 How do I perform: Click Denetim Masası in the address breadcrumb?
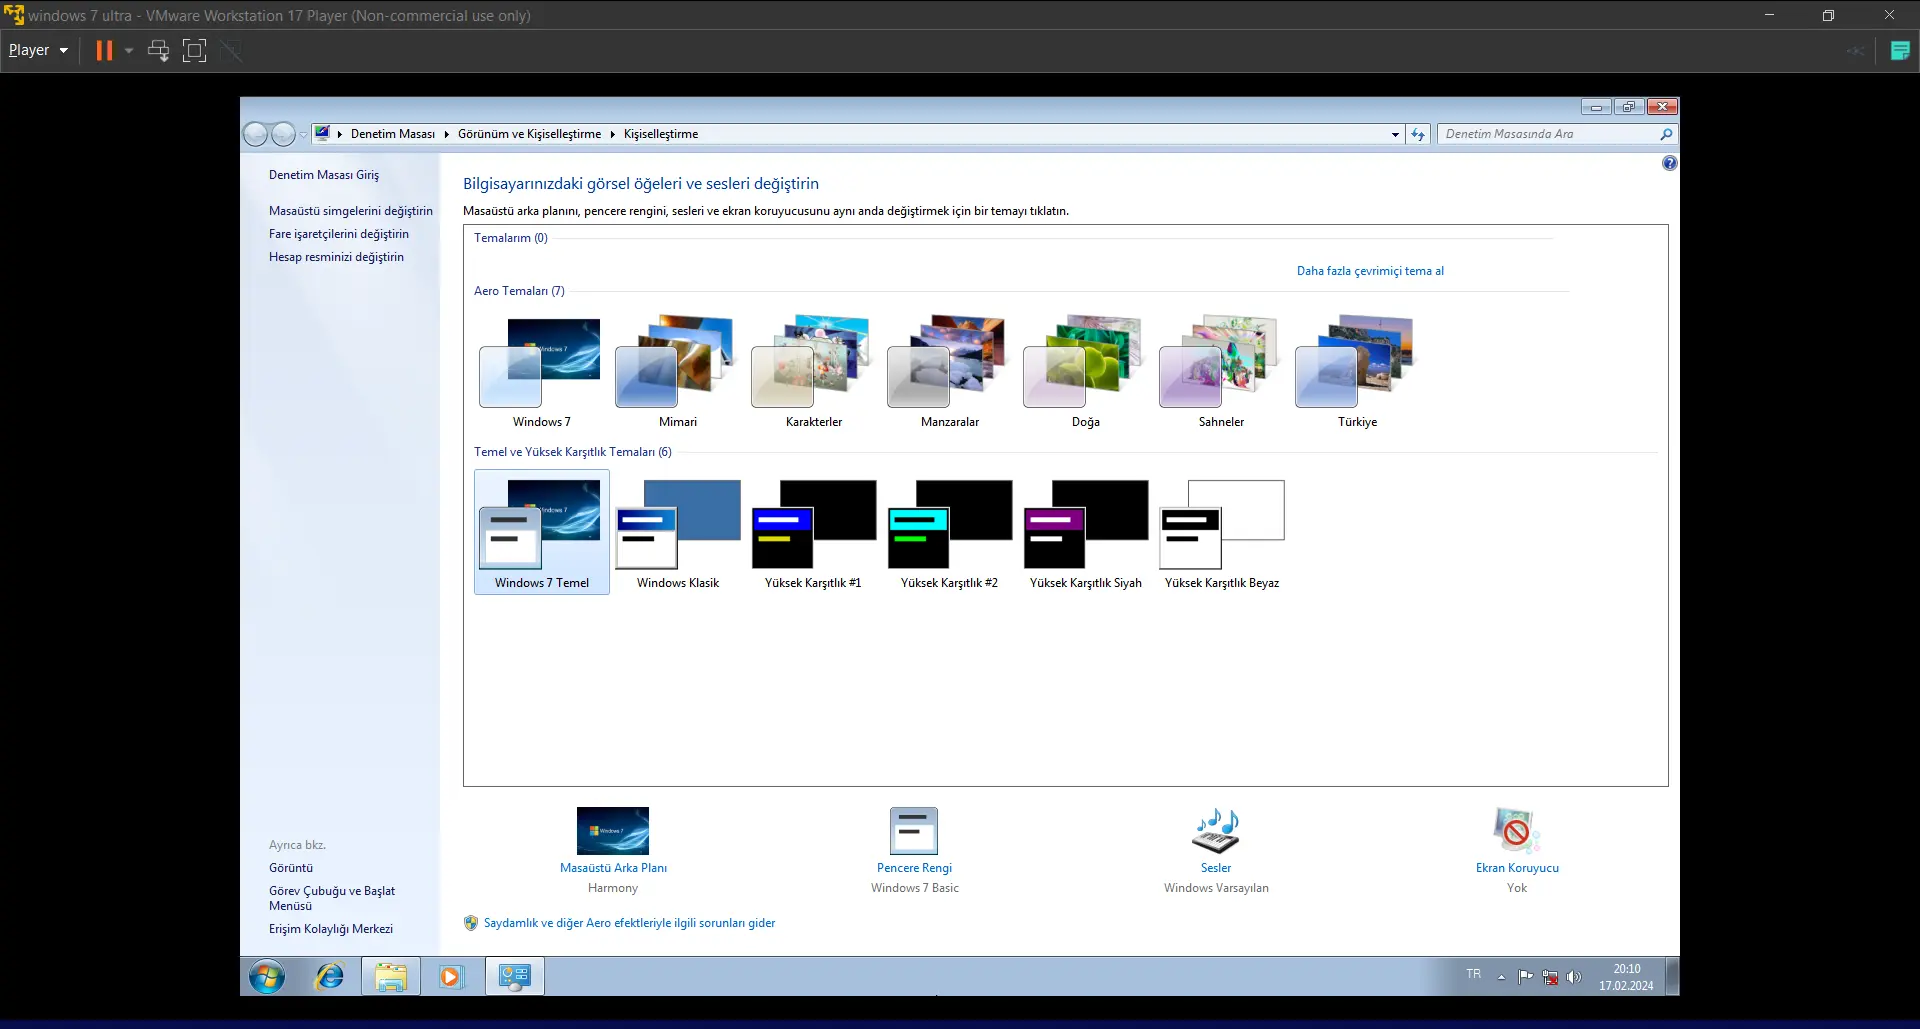click(x=393, y=134)
